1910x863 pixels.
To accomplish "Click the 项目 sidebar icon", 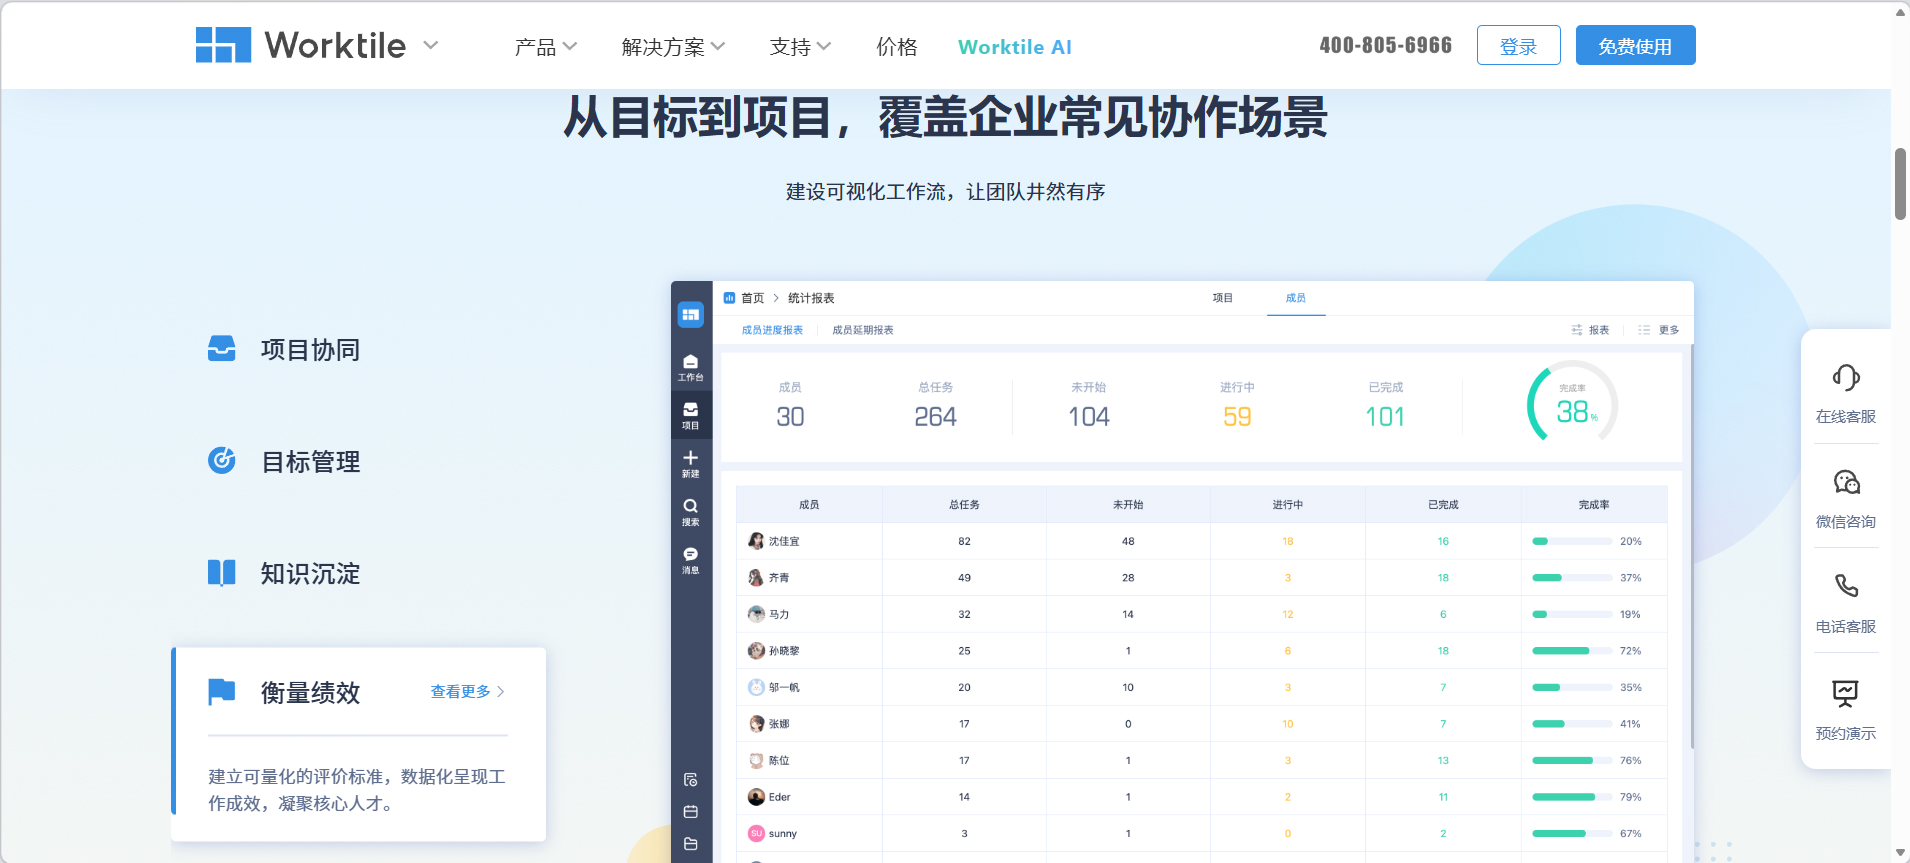I will (690, 415).
